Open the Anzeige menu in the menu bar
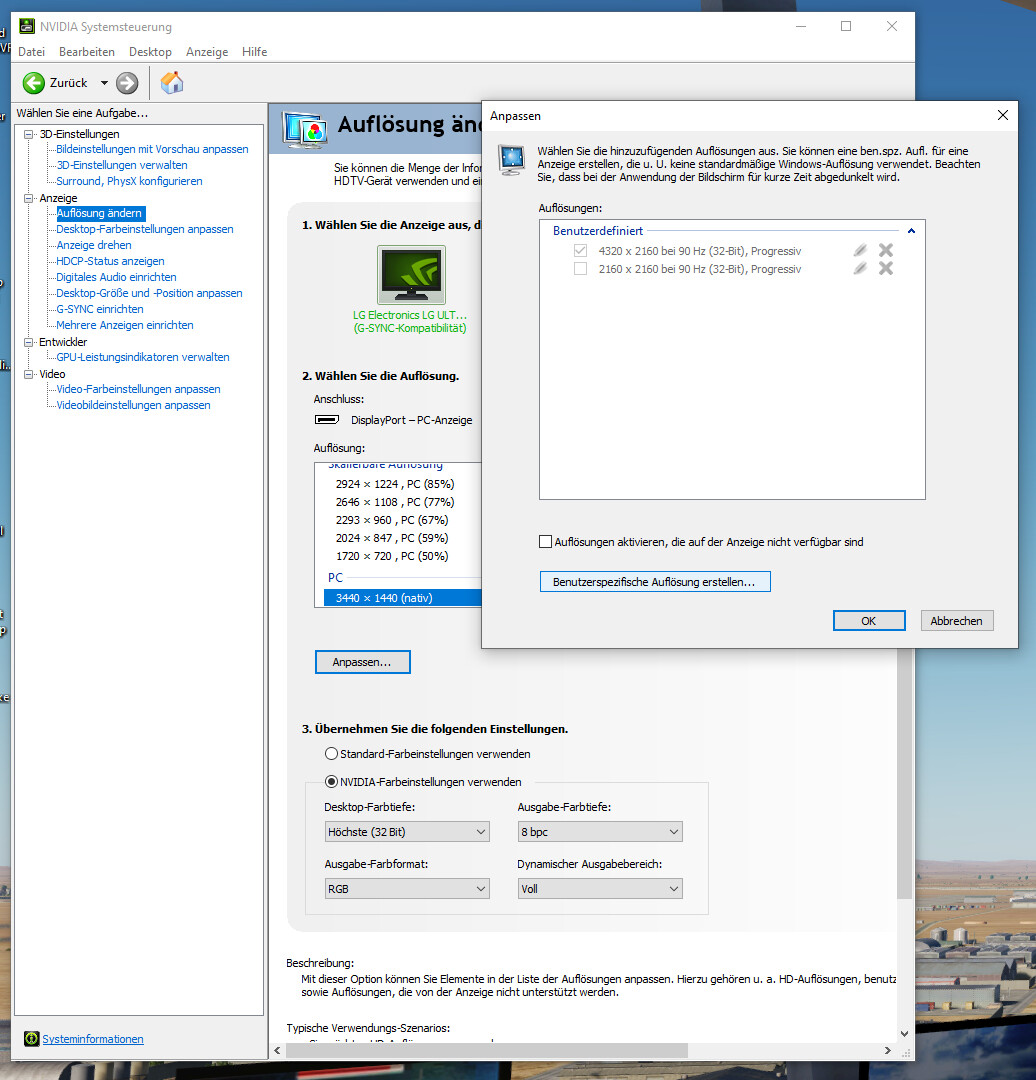The width and height of the screenshot is (1036, 1080). pos(207,52)
